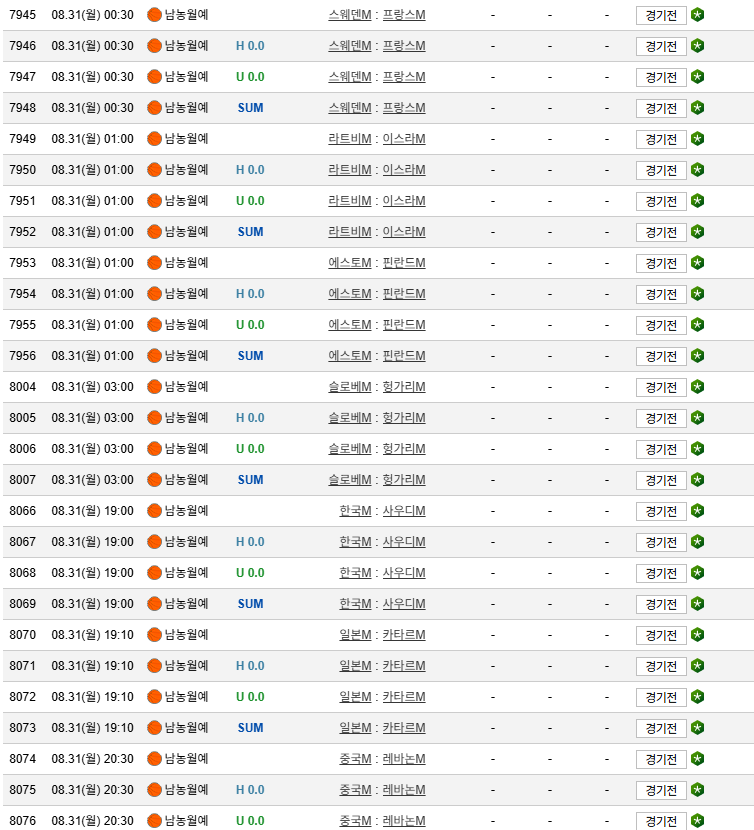Click the star icon for row 8074

click(x=697, y=759)
